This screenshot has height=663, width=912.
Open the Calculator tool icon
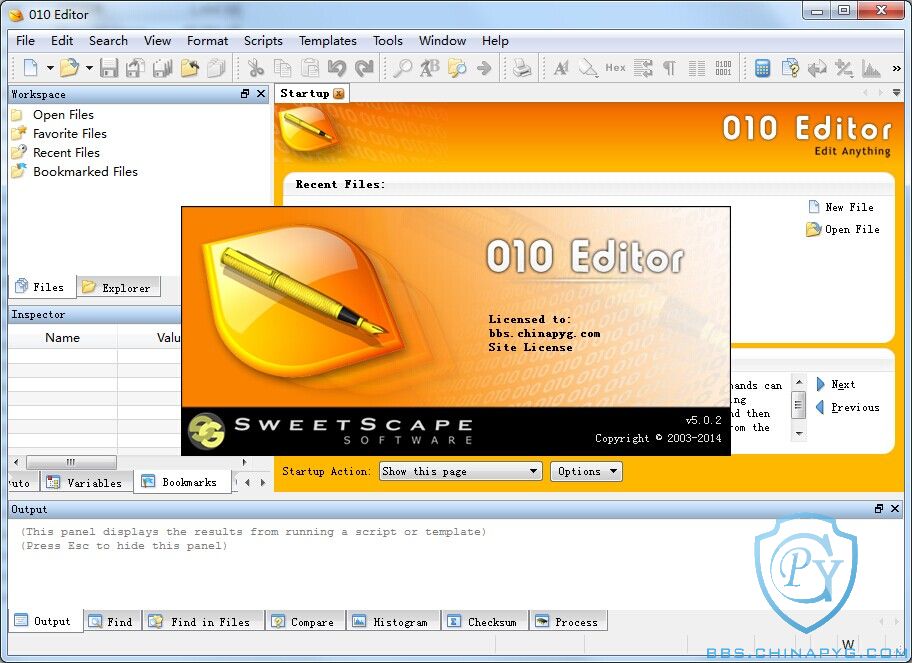click(763, 68)
